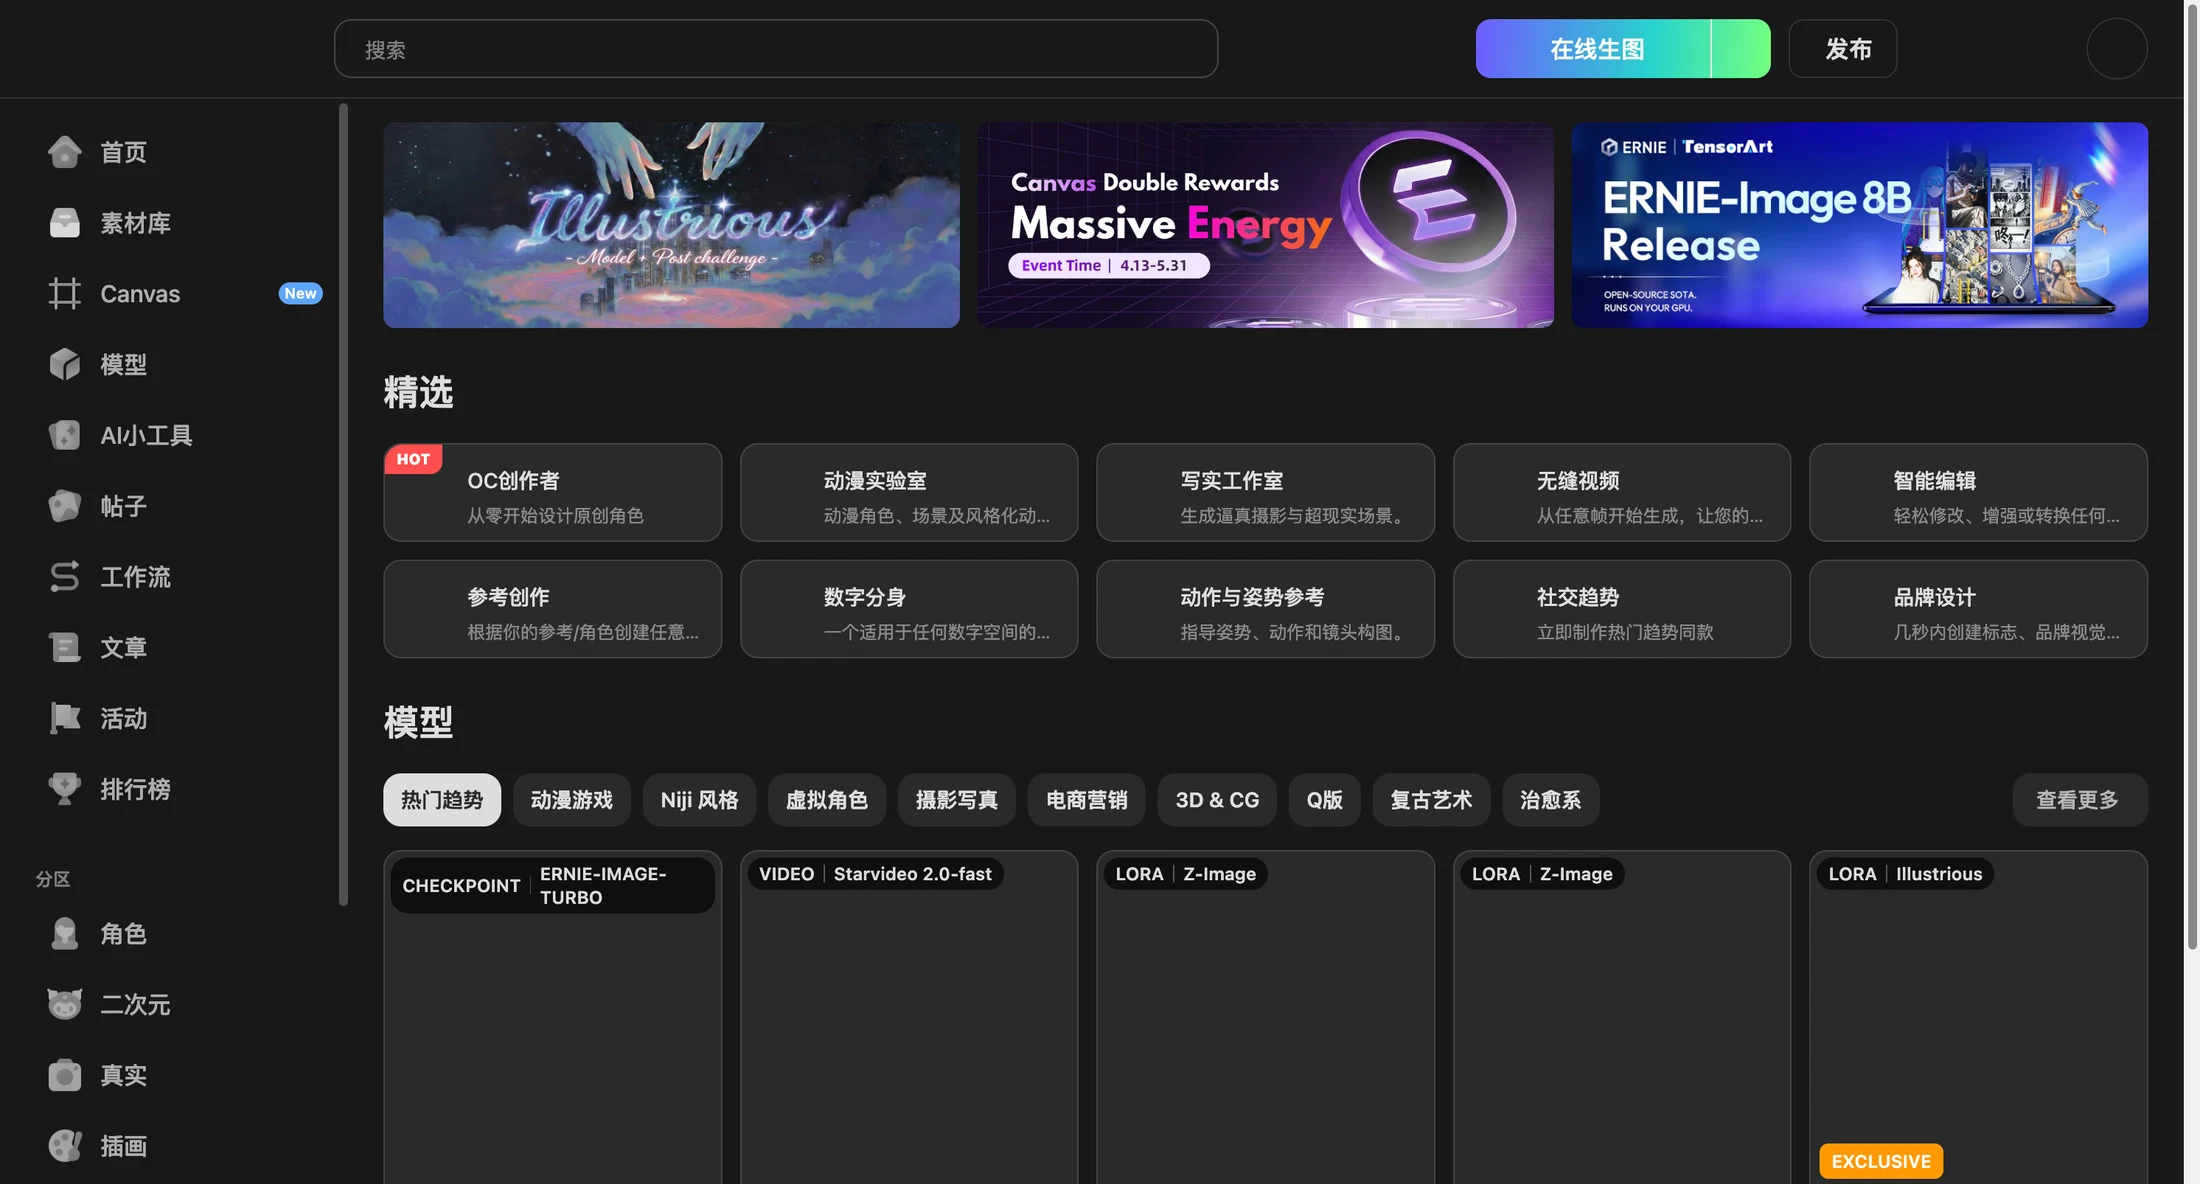Open the ERNIE-Image 8B Release banner

(x=1860, y=225)
